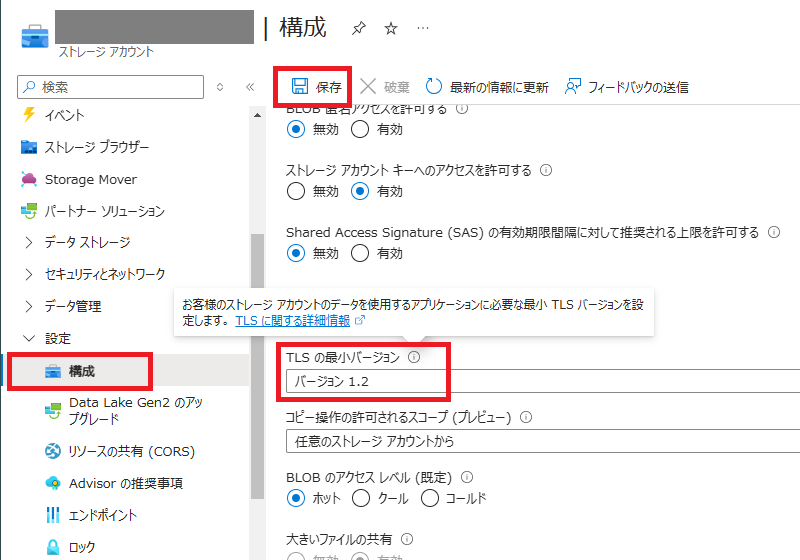This screenshot has width=800, height=560.
Task: Open エンドポイント menu item
Action: [103, 515]
